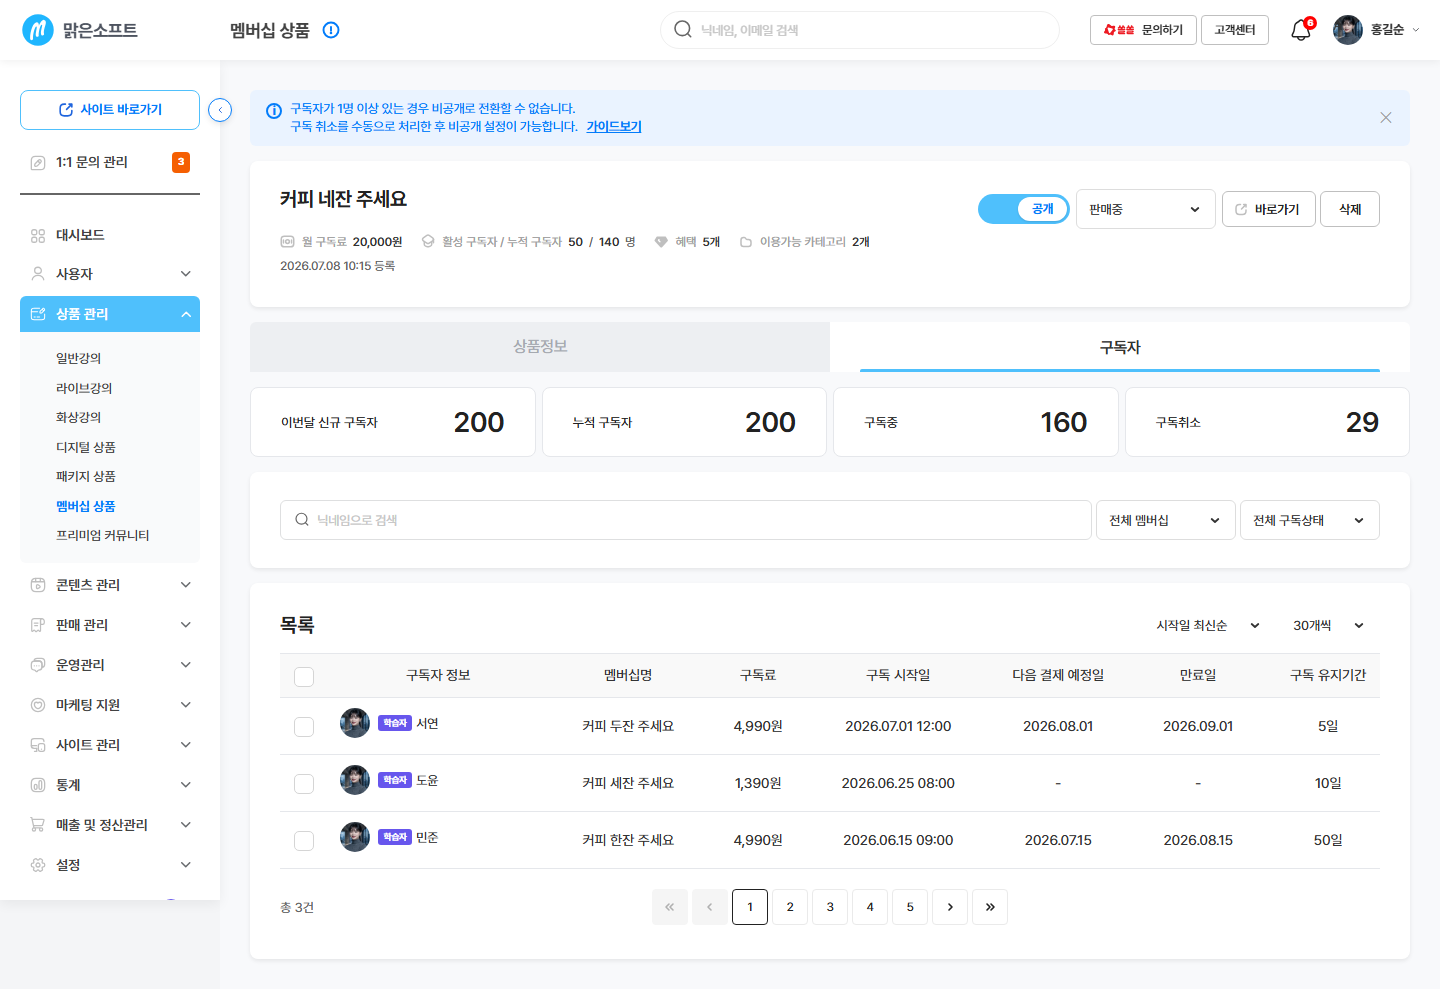Image resolution: width=1440 pixels, height=989 pixels.
Task: Open 프리미엄 커뮤니티 submenu item
Action: [103, 536]
